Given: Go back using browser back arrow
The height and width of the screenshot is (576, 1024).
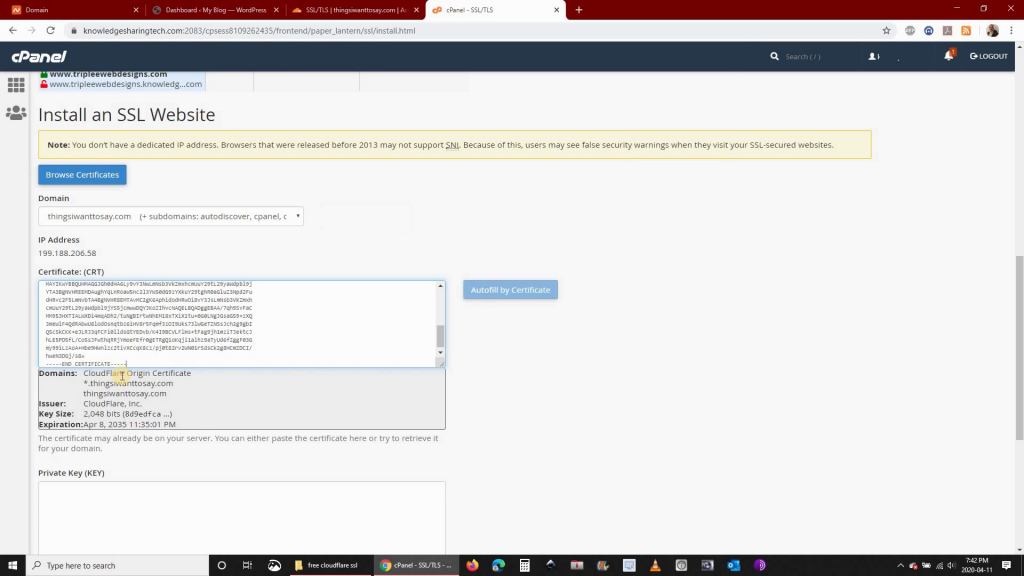Looking at the screenshot, I should (12, 30).
